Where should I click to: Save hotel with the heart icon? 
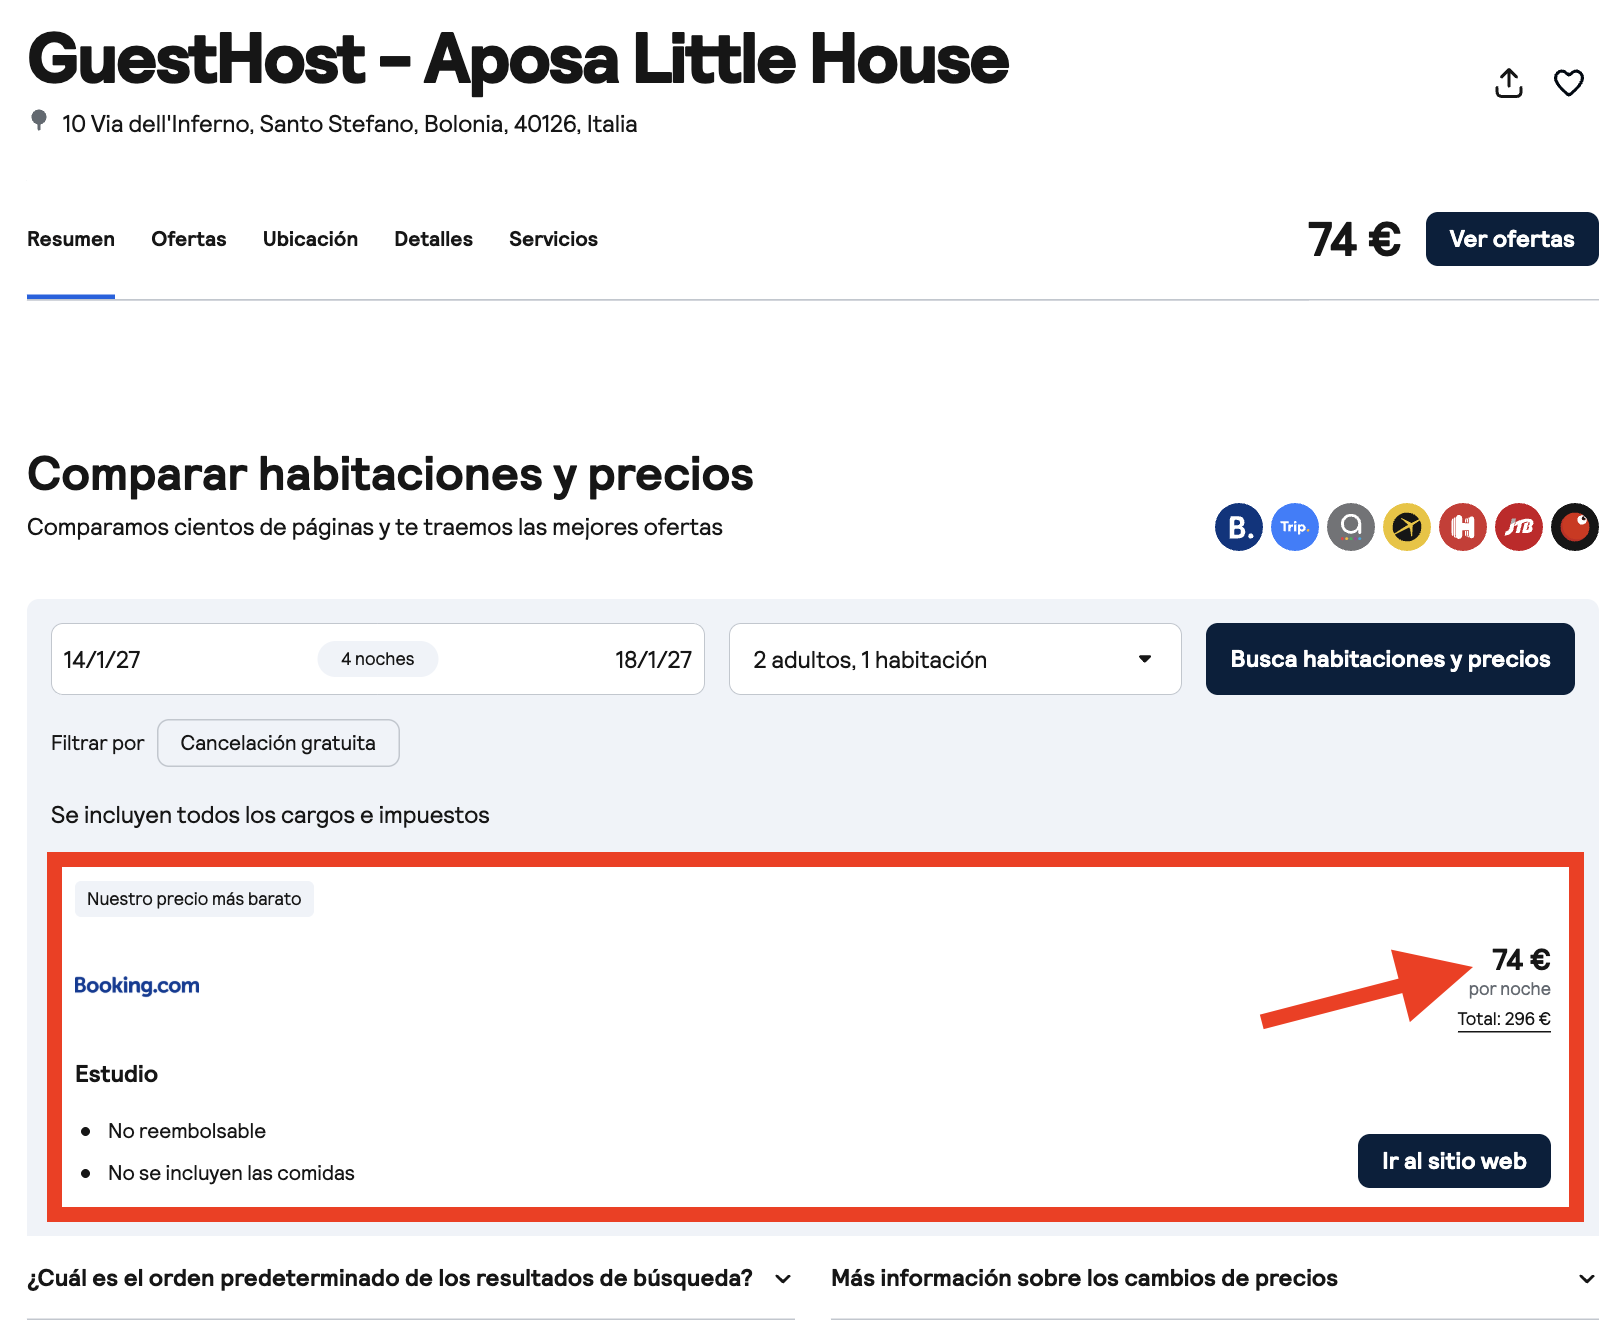coord(1569,83)
